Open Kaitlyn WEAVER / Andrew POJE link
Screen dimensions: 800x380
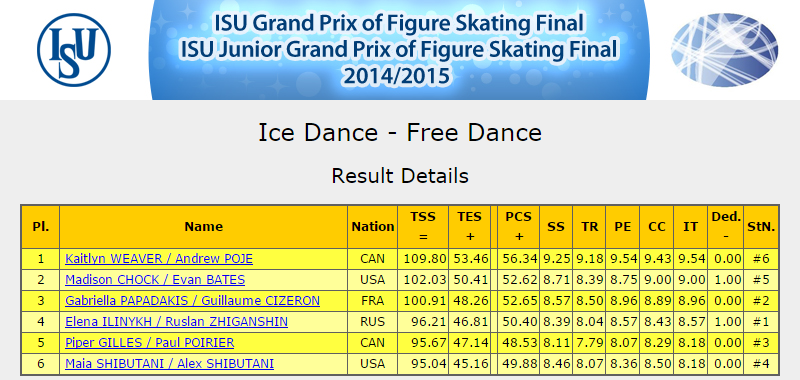159,259
